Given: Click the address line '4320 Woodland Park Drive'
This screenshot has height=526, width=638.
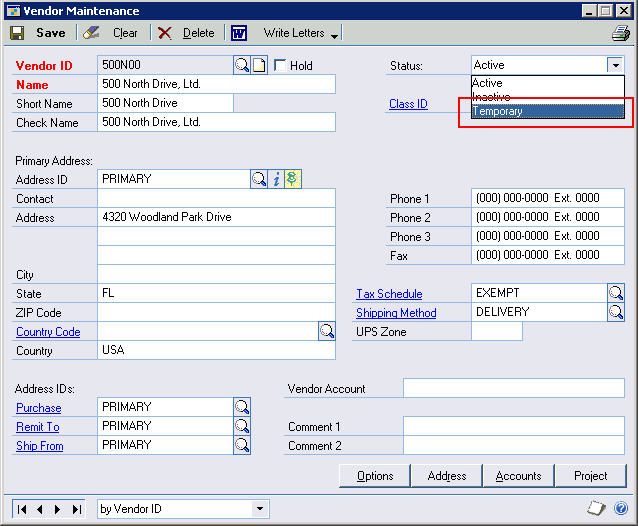Looking at the screenshot, I should click(x=216, y=217).
